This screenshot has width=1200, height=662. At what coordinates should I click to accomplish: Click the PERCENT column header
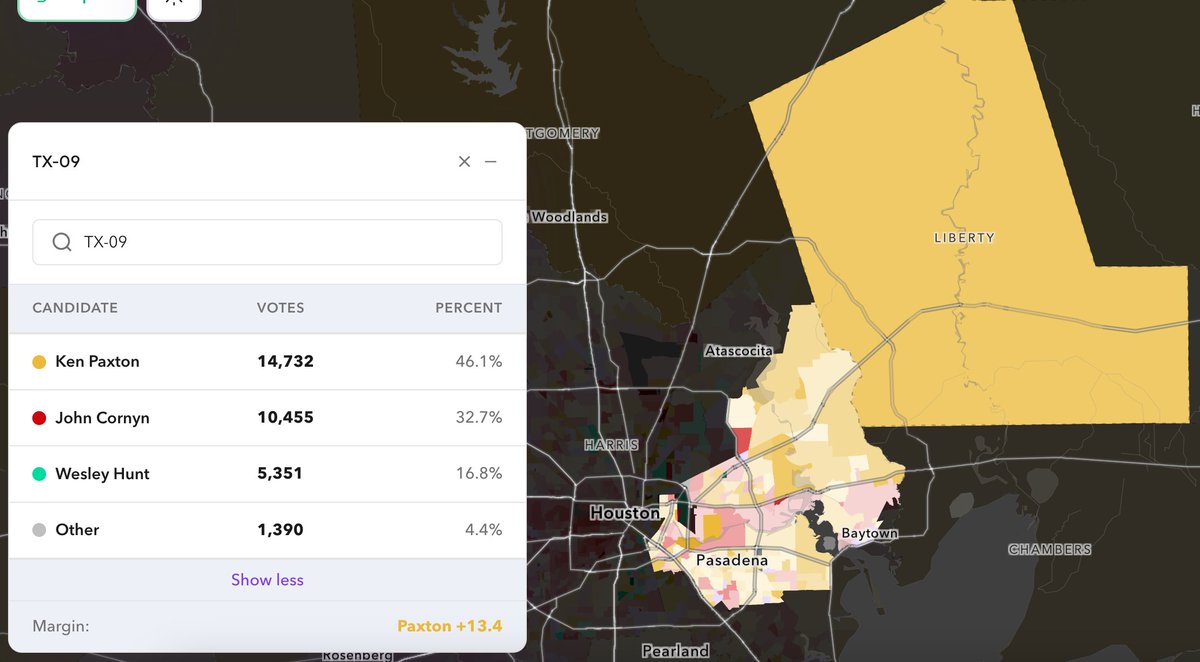(468, 308)
